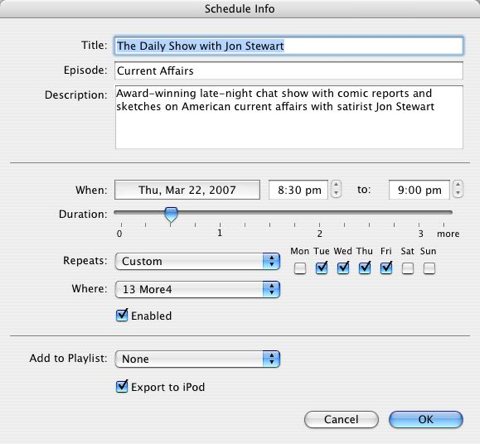This screenshot has height=444, width=480.
Task: Click the 8:30 pm start time field
Action: (298, 190)
